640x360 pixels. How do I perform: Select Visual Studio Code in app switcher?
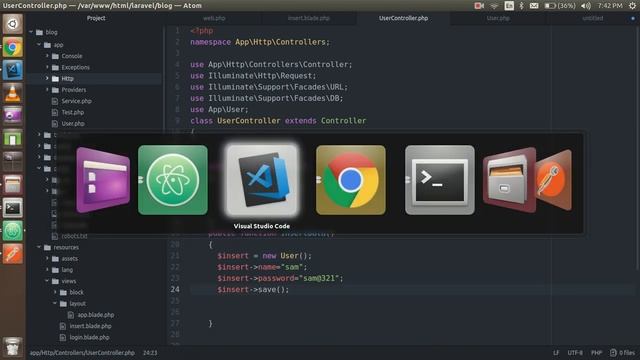tap(262, 180)
